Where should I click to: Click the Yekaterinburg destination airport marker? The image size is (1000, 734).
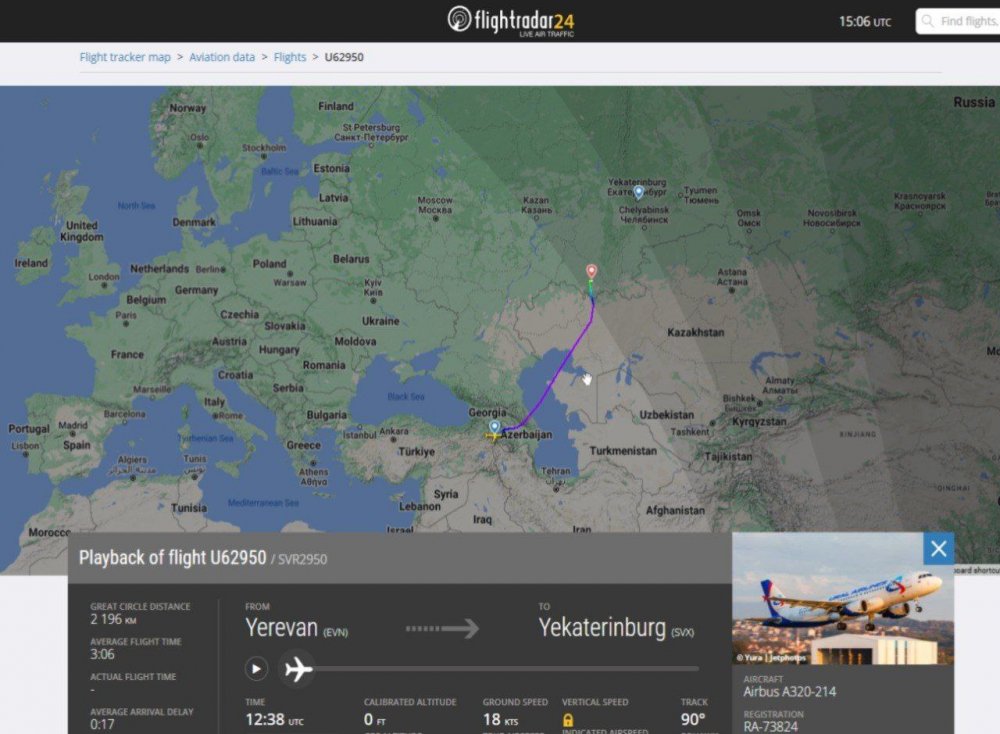tap(639, 192)
